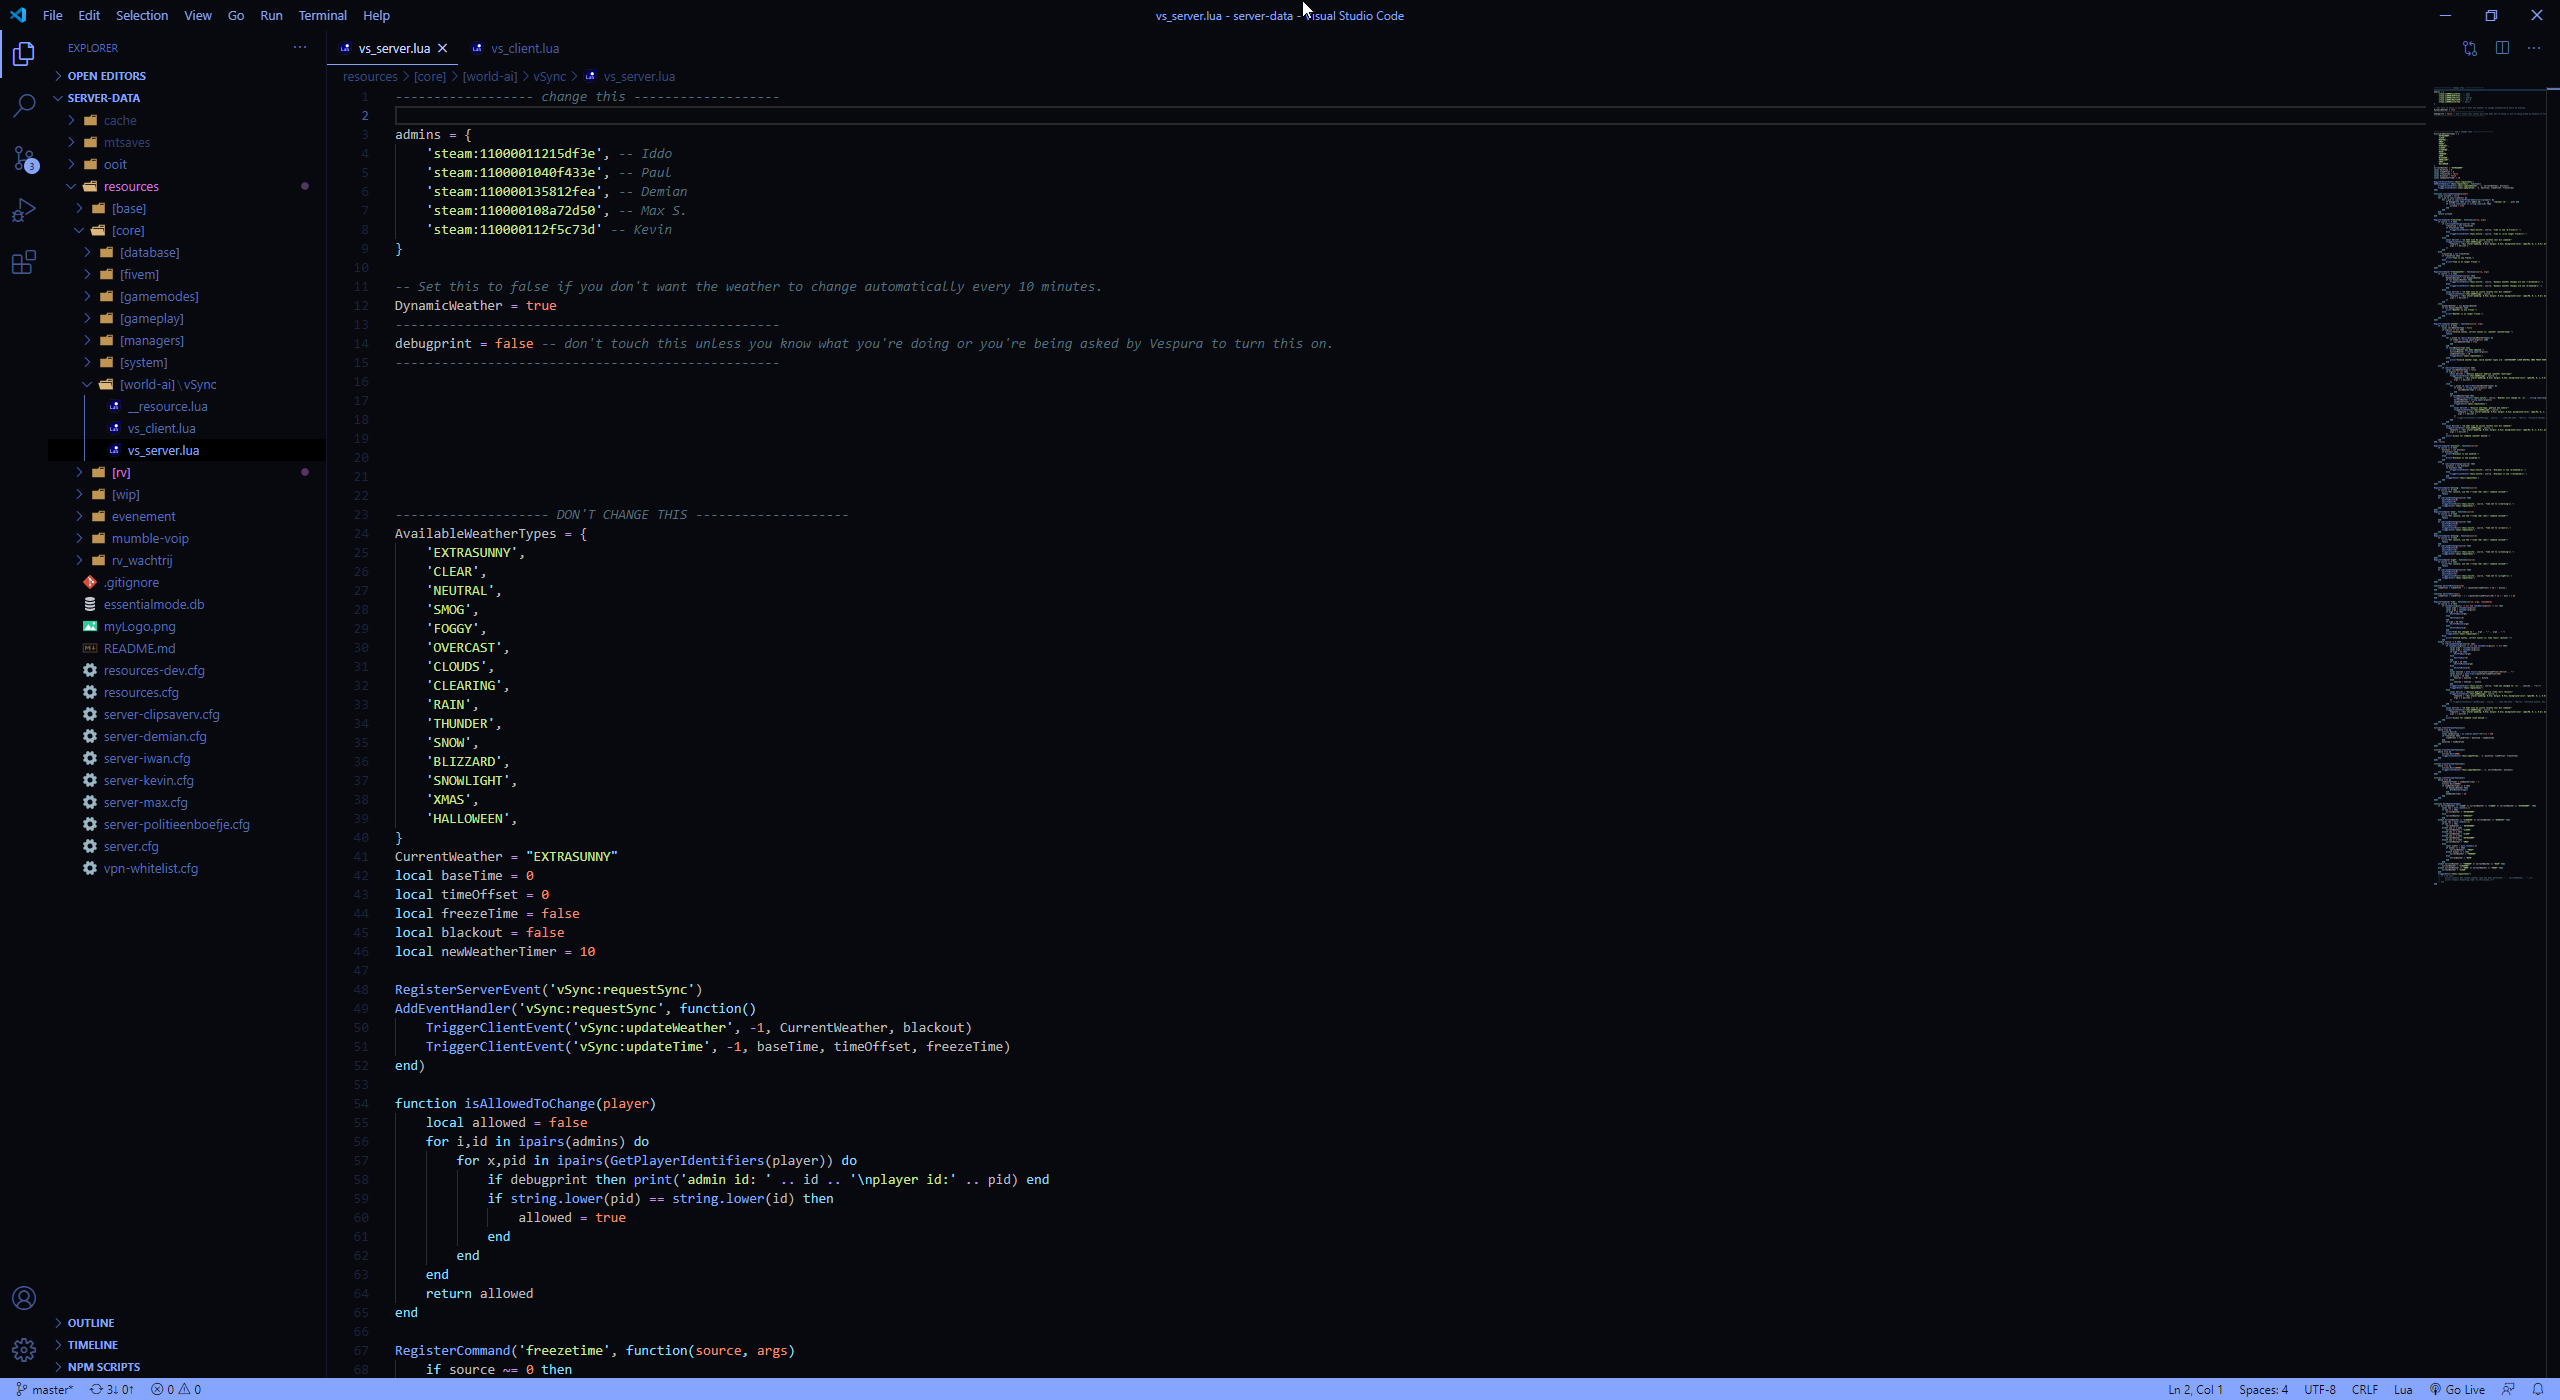Switch to the vs_client.lua tab
The width and height of the screenshot is (2560, 1400).
524,48
